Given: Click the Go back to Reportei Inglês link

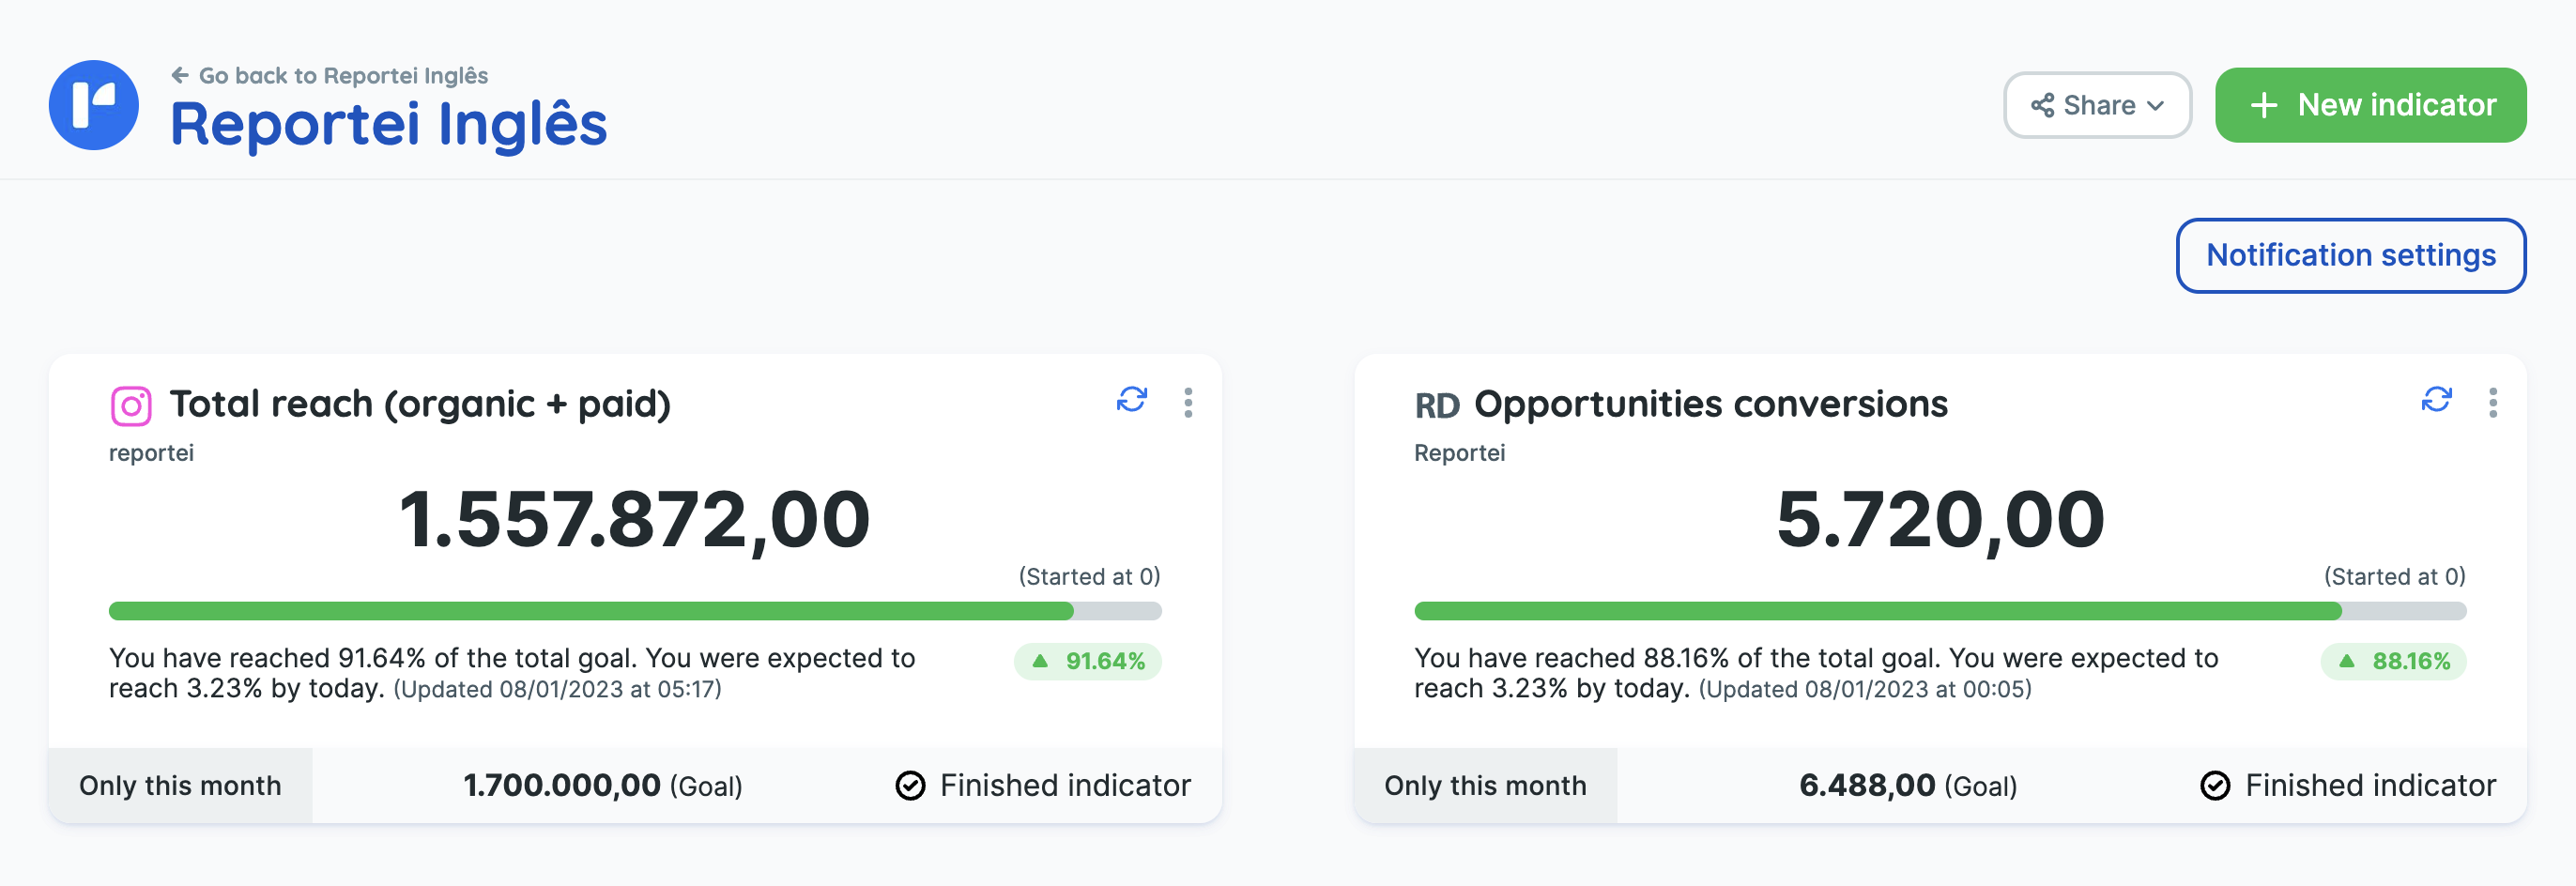Looking at the screenshot, I should pyautogui.click(x=344, y=74).
